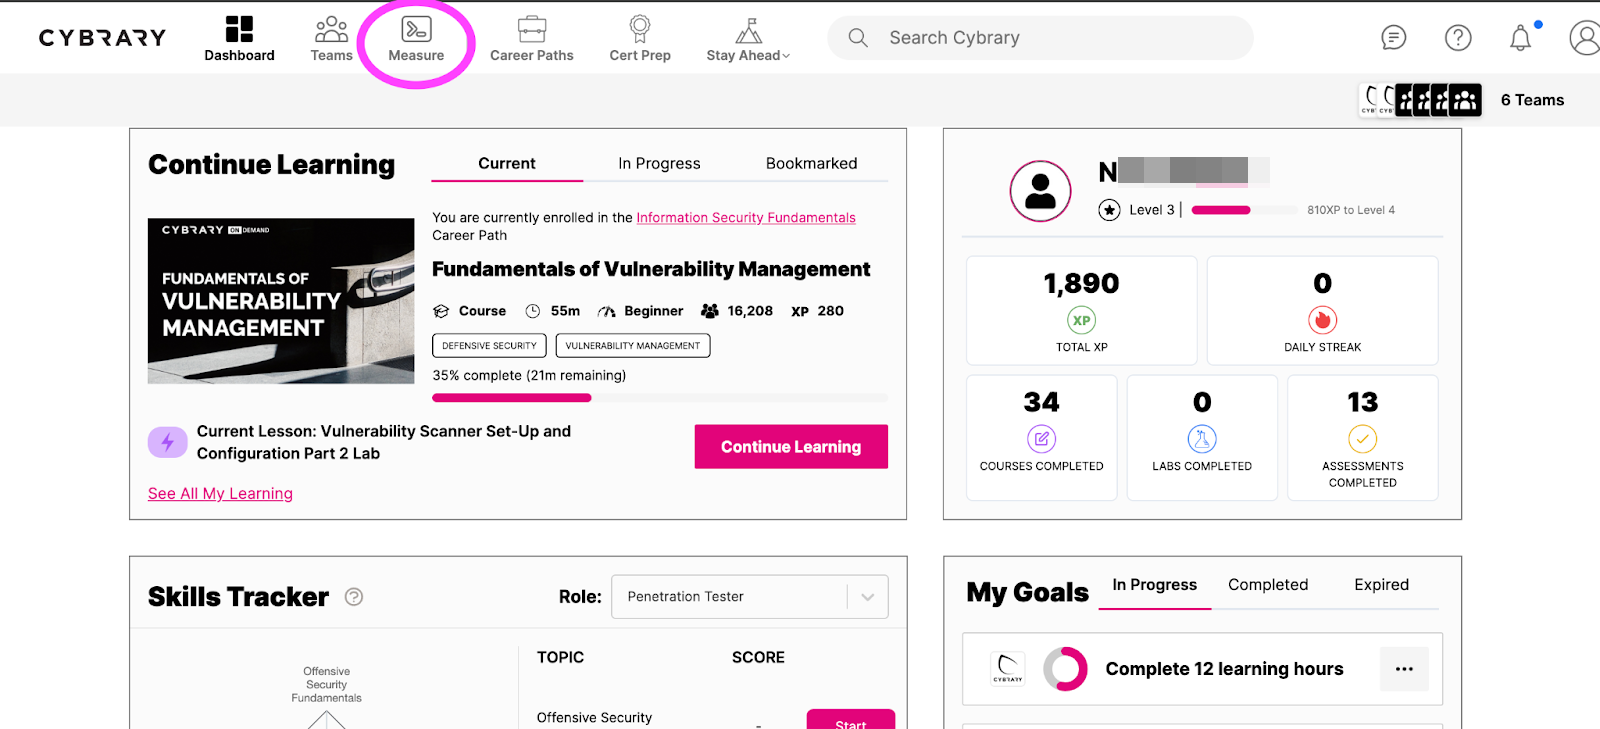
Task: Open the help question mark icon
Action: tap(1458, 38)
